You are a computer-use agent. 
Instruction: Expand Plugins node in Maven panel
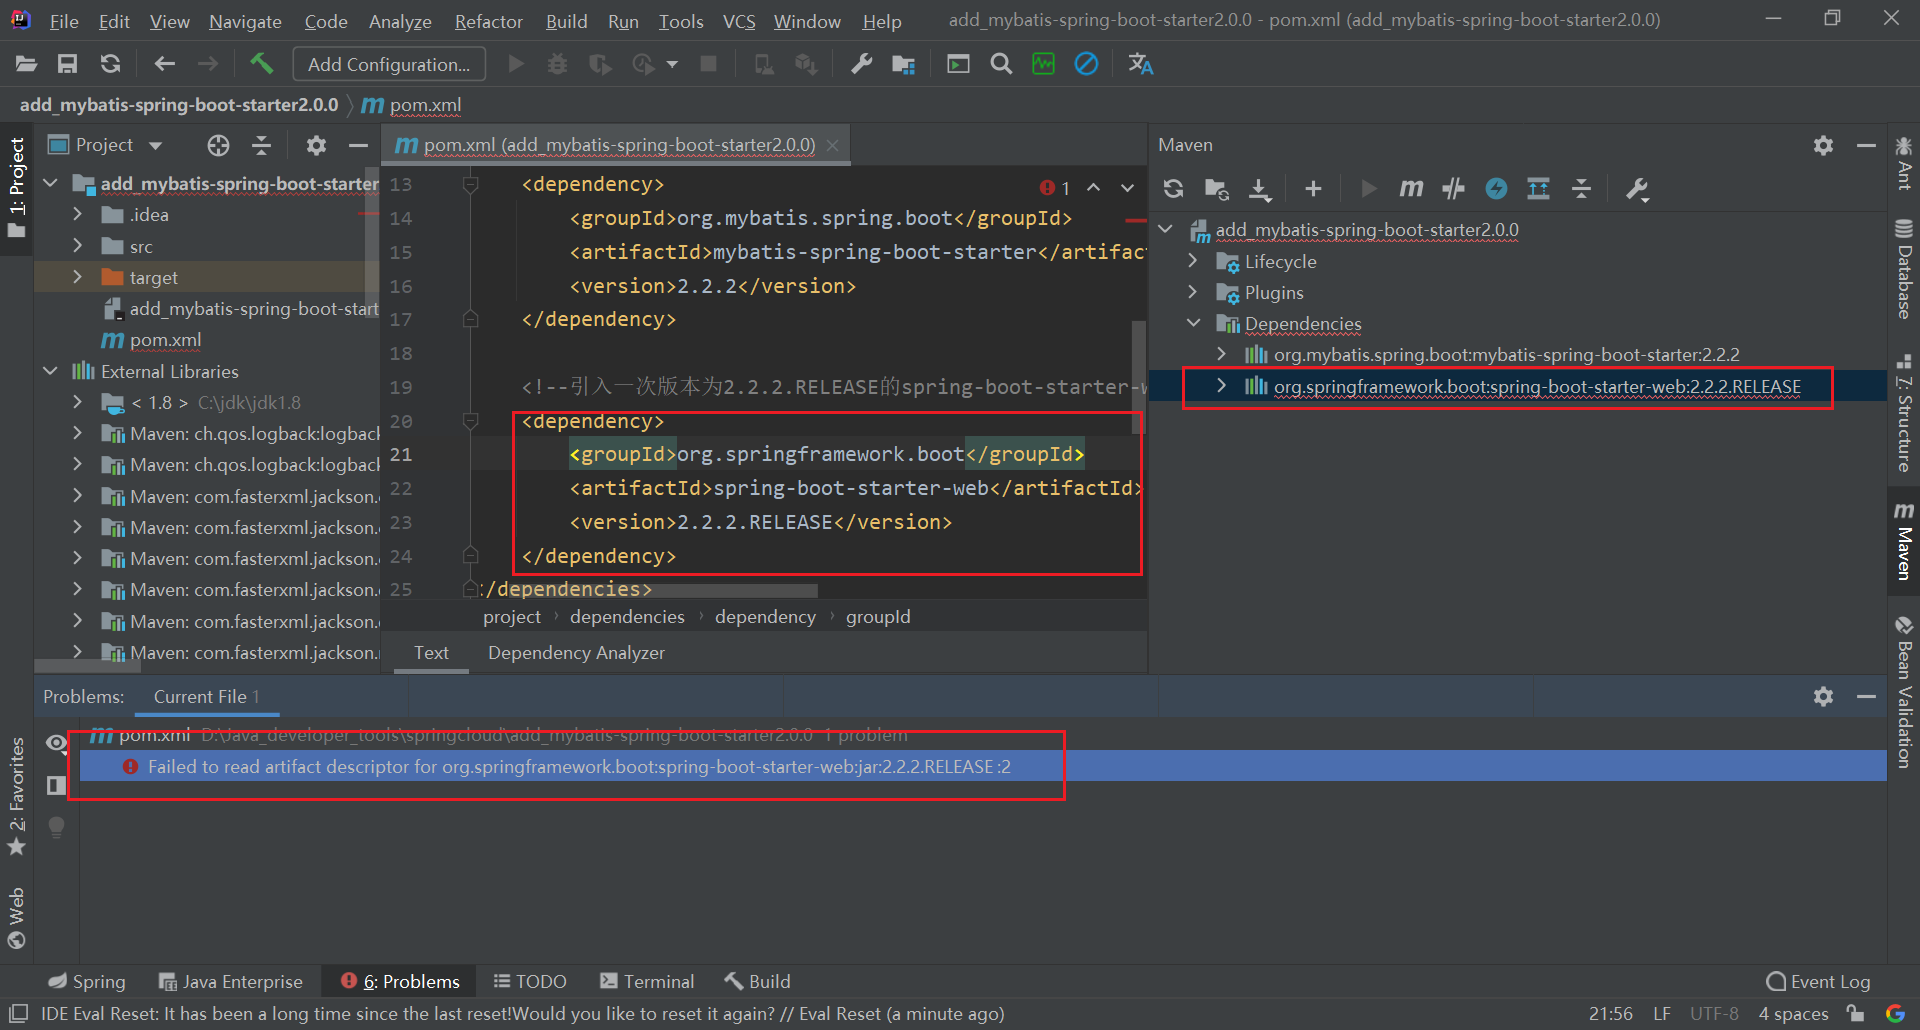(x=1192, y=292)
